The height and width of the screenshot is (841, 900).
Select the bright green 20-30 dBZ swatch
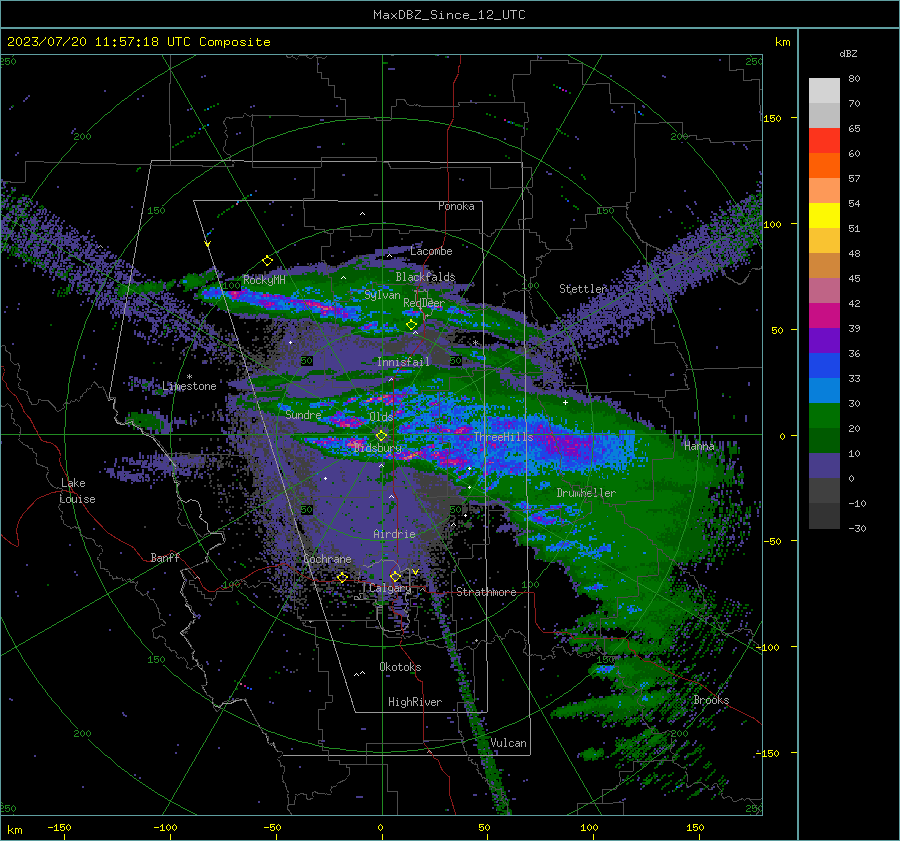coord(824,415)
